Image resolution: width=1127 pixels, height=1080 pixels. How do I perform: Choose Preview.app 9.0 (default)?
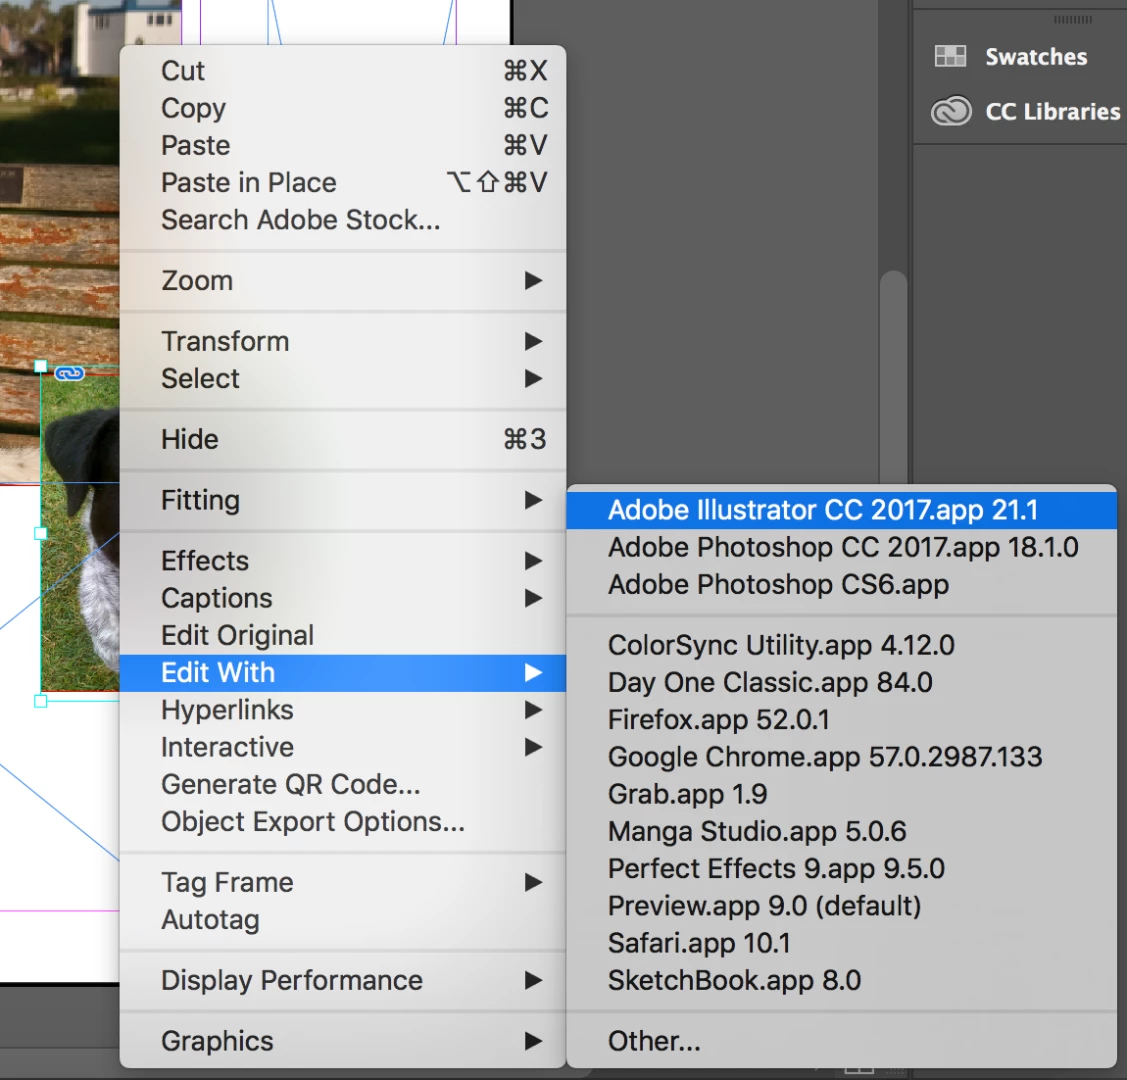pos(842,906)
